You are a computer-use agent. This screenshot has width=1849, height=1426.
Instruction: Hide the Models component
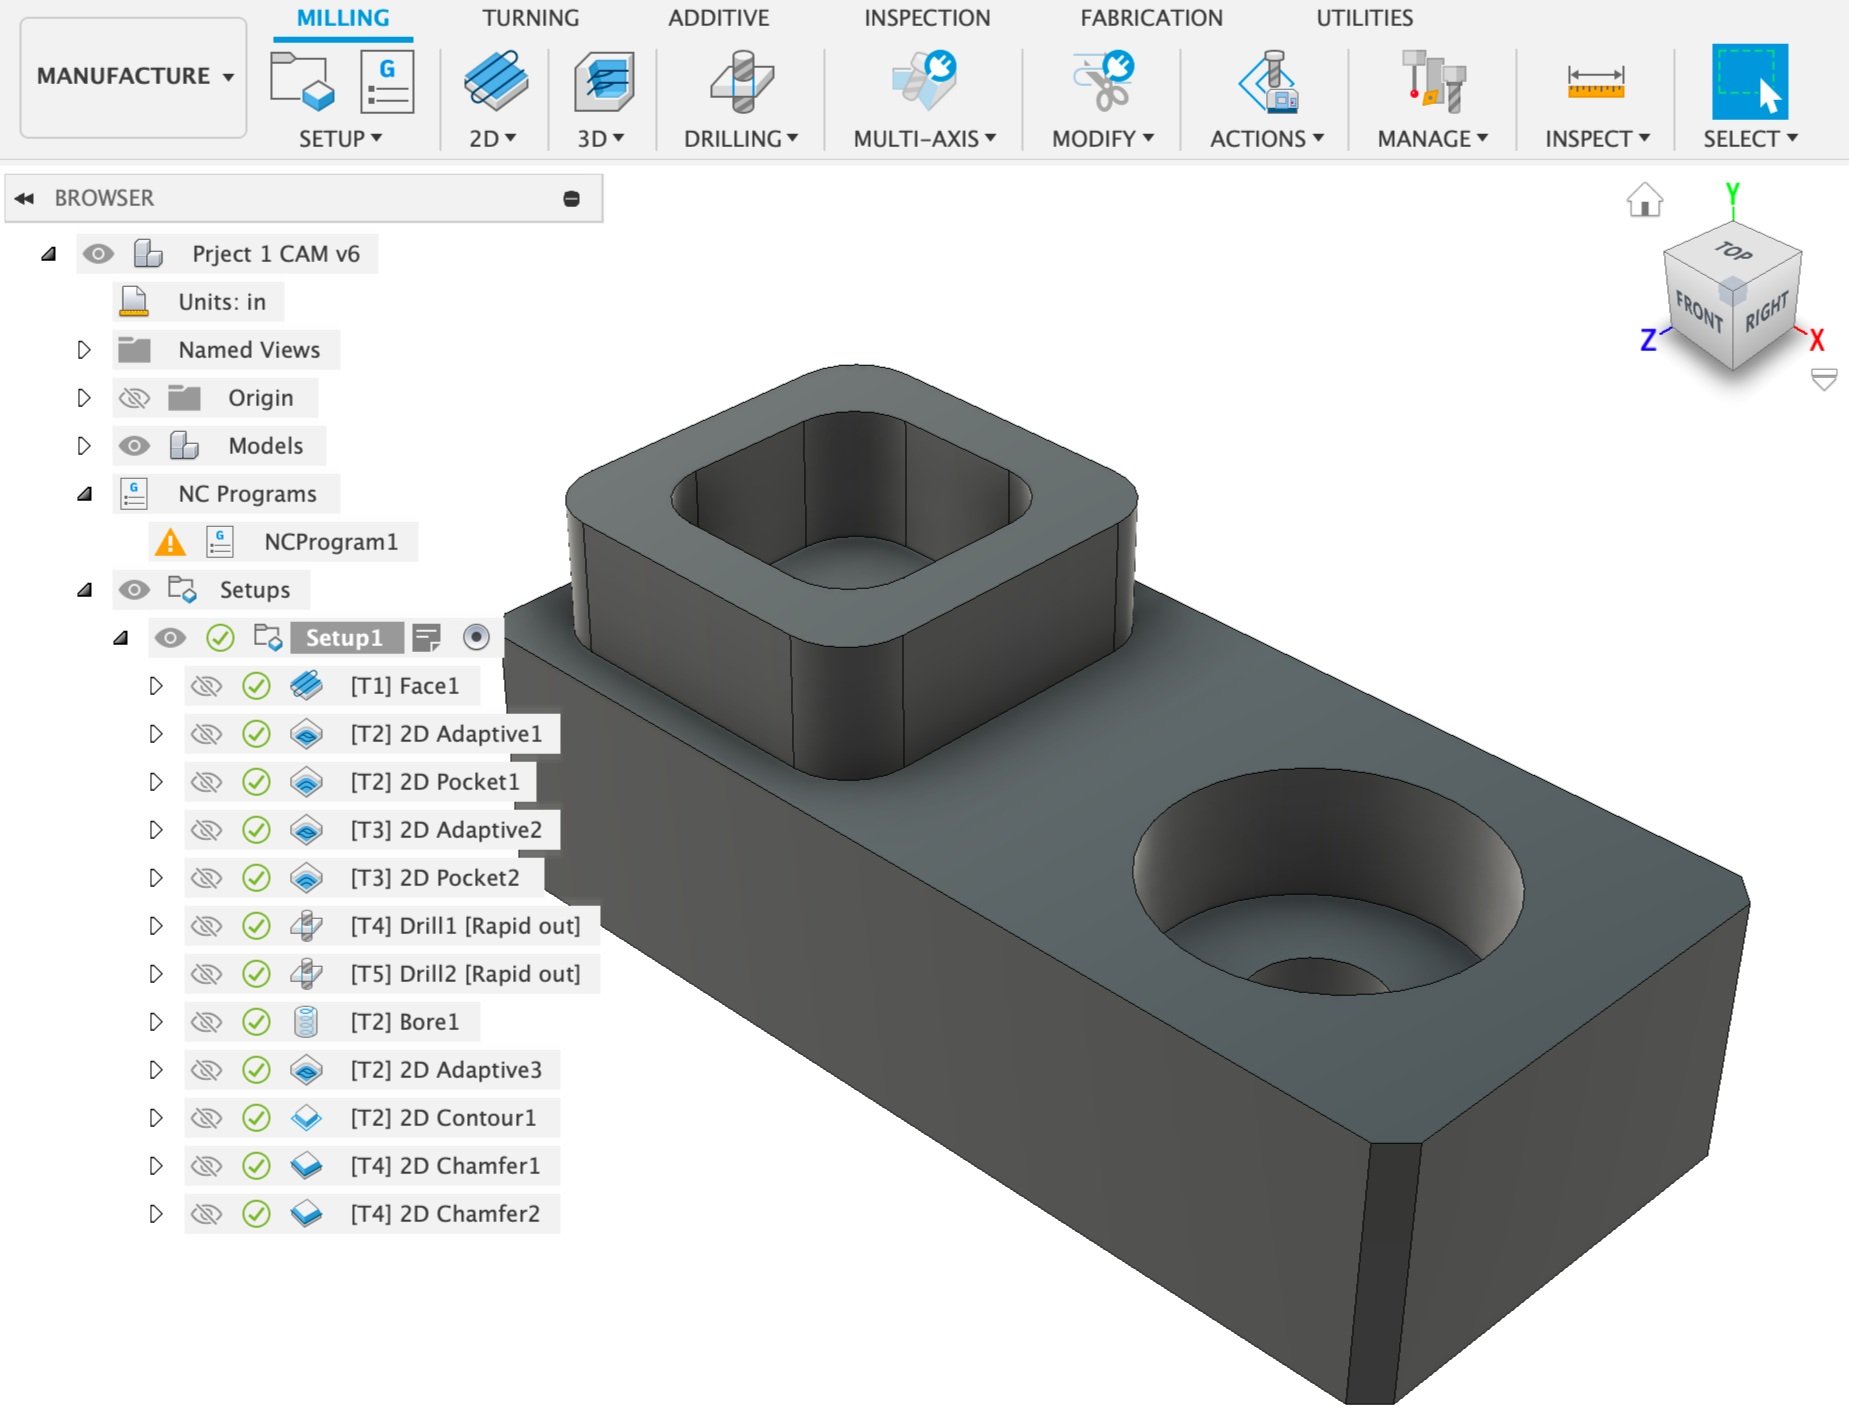(x=134, y=446)
